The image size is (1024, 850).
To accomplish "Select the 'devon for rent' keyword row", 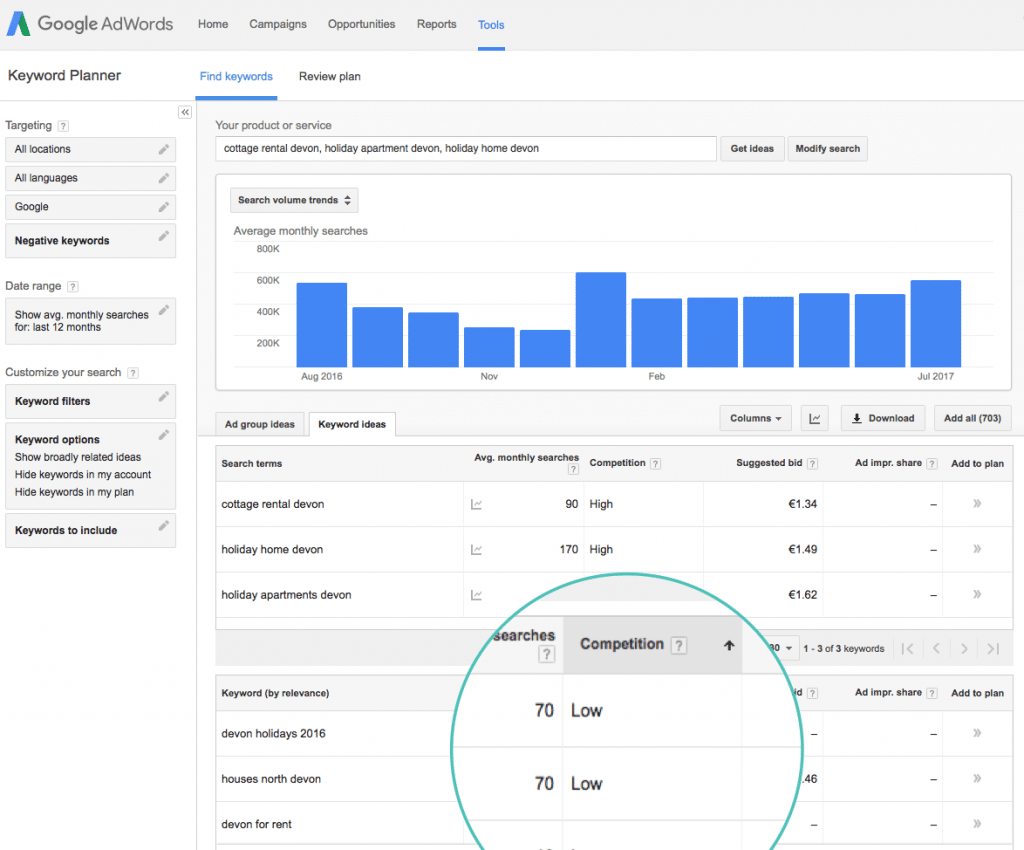I will [x=256, y=825].
